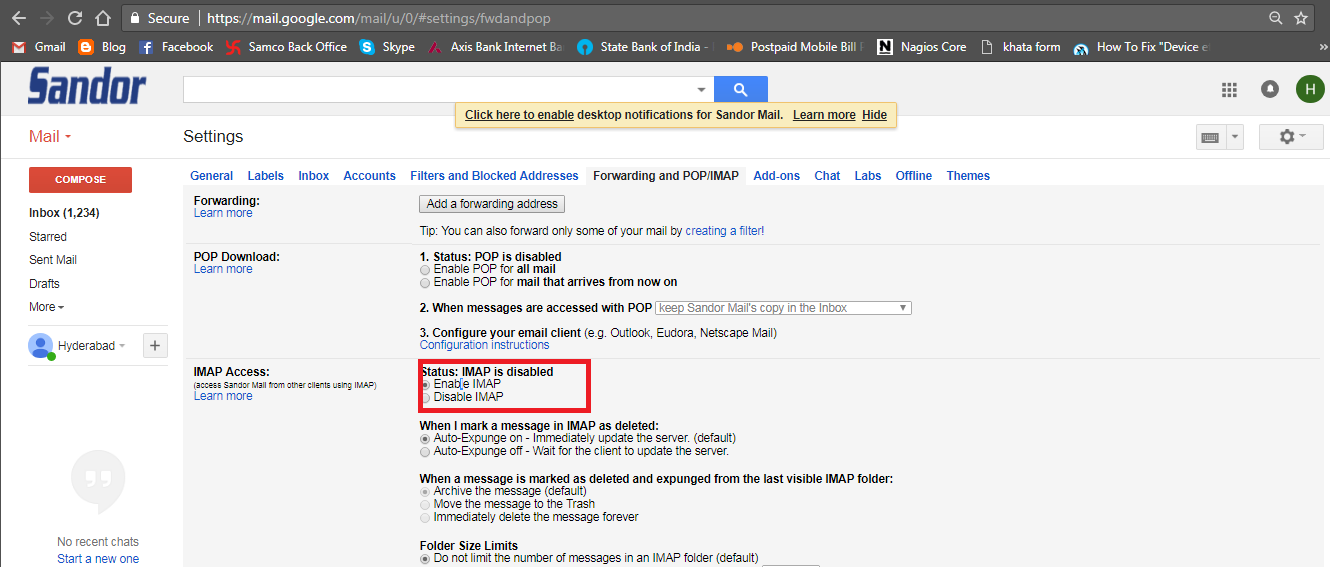Screen dimensions: 1330x567
Task: Click inside the mail search field
Action: click(x=440, y=90)
